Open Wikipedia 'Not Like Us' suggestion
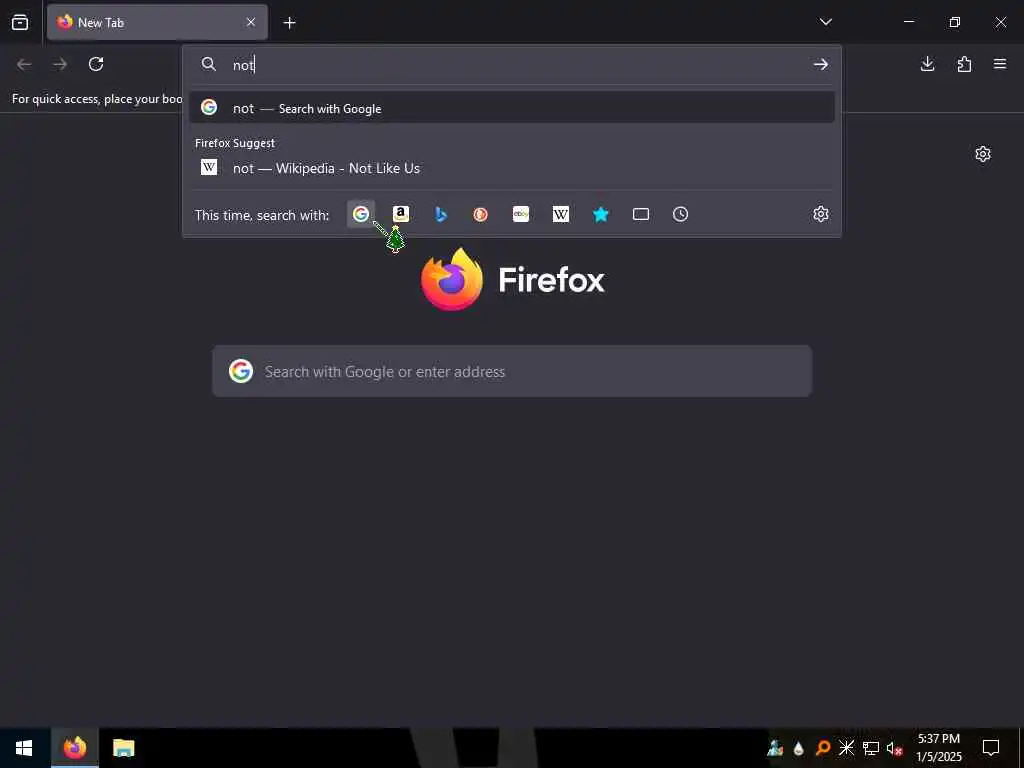 [x=512, y=168]
